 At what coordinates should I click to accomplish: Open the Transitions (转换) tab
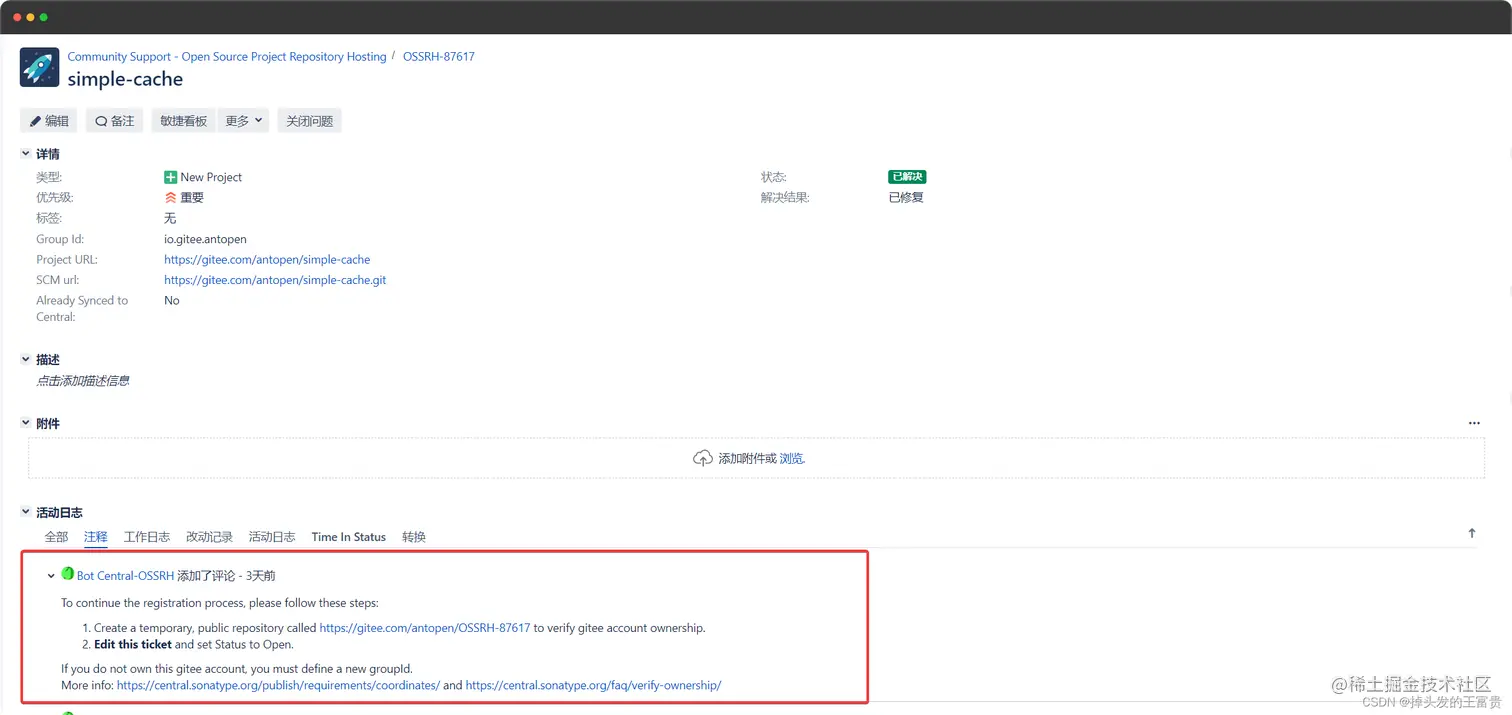[x=414, y=537]
